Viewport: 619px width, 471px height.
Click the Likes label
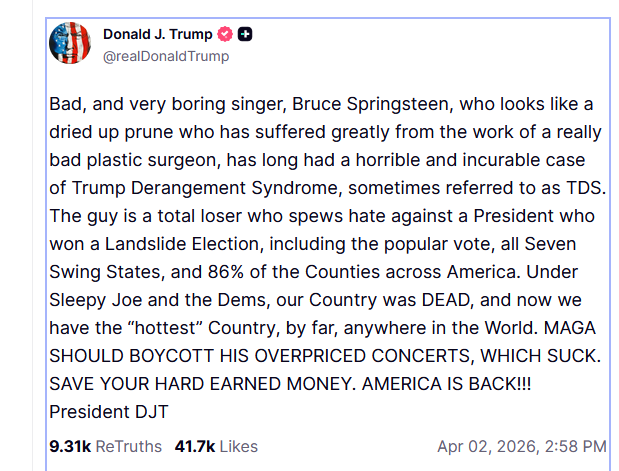(239, 446)
